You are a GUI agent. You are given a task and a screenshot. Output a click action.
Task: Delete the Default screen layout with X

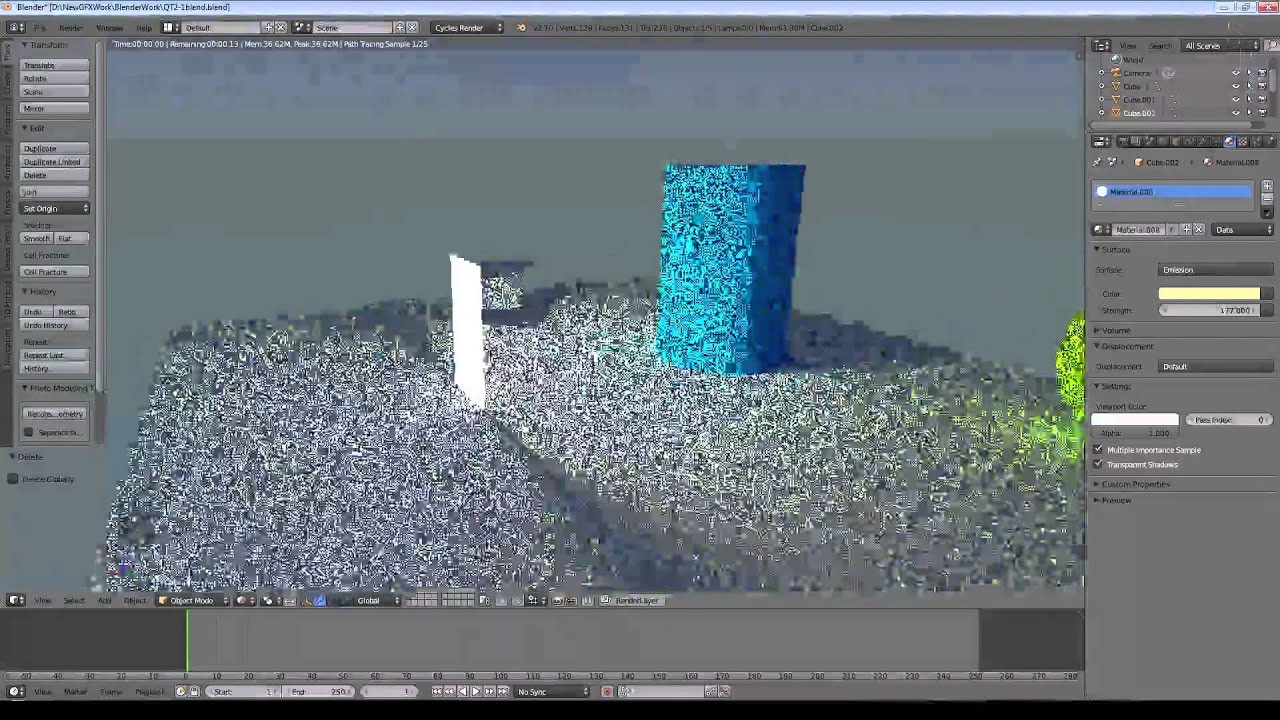pos(280,28)
